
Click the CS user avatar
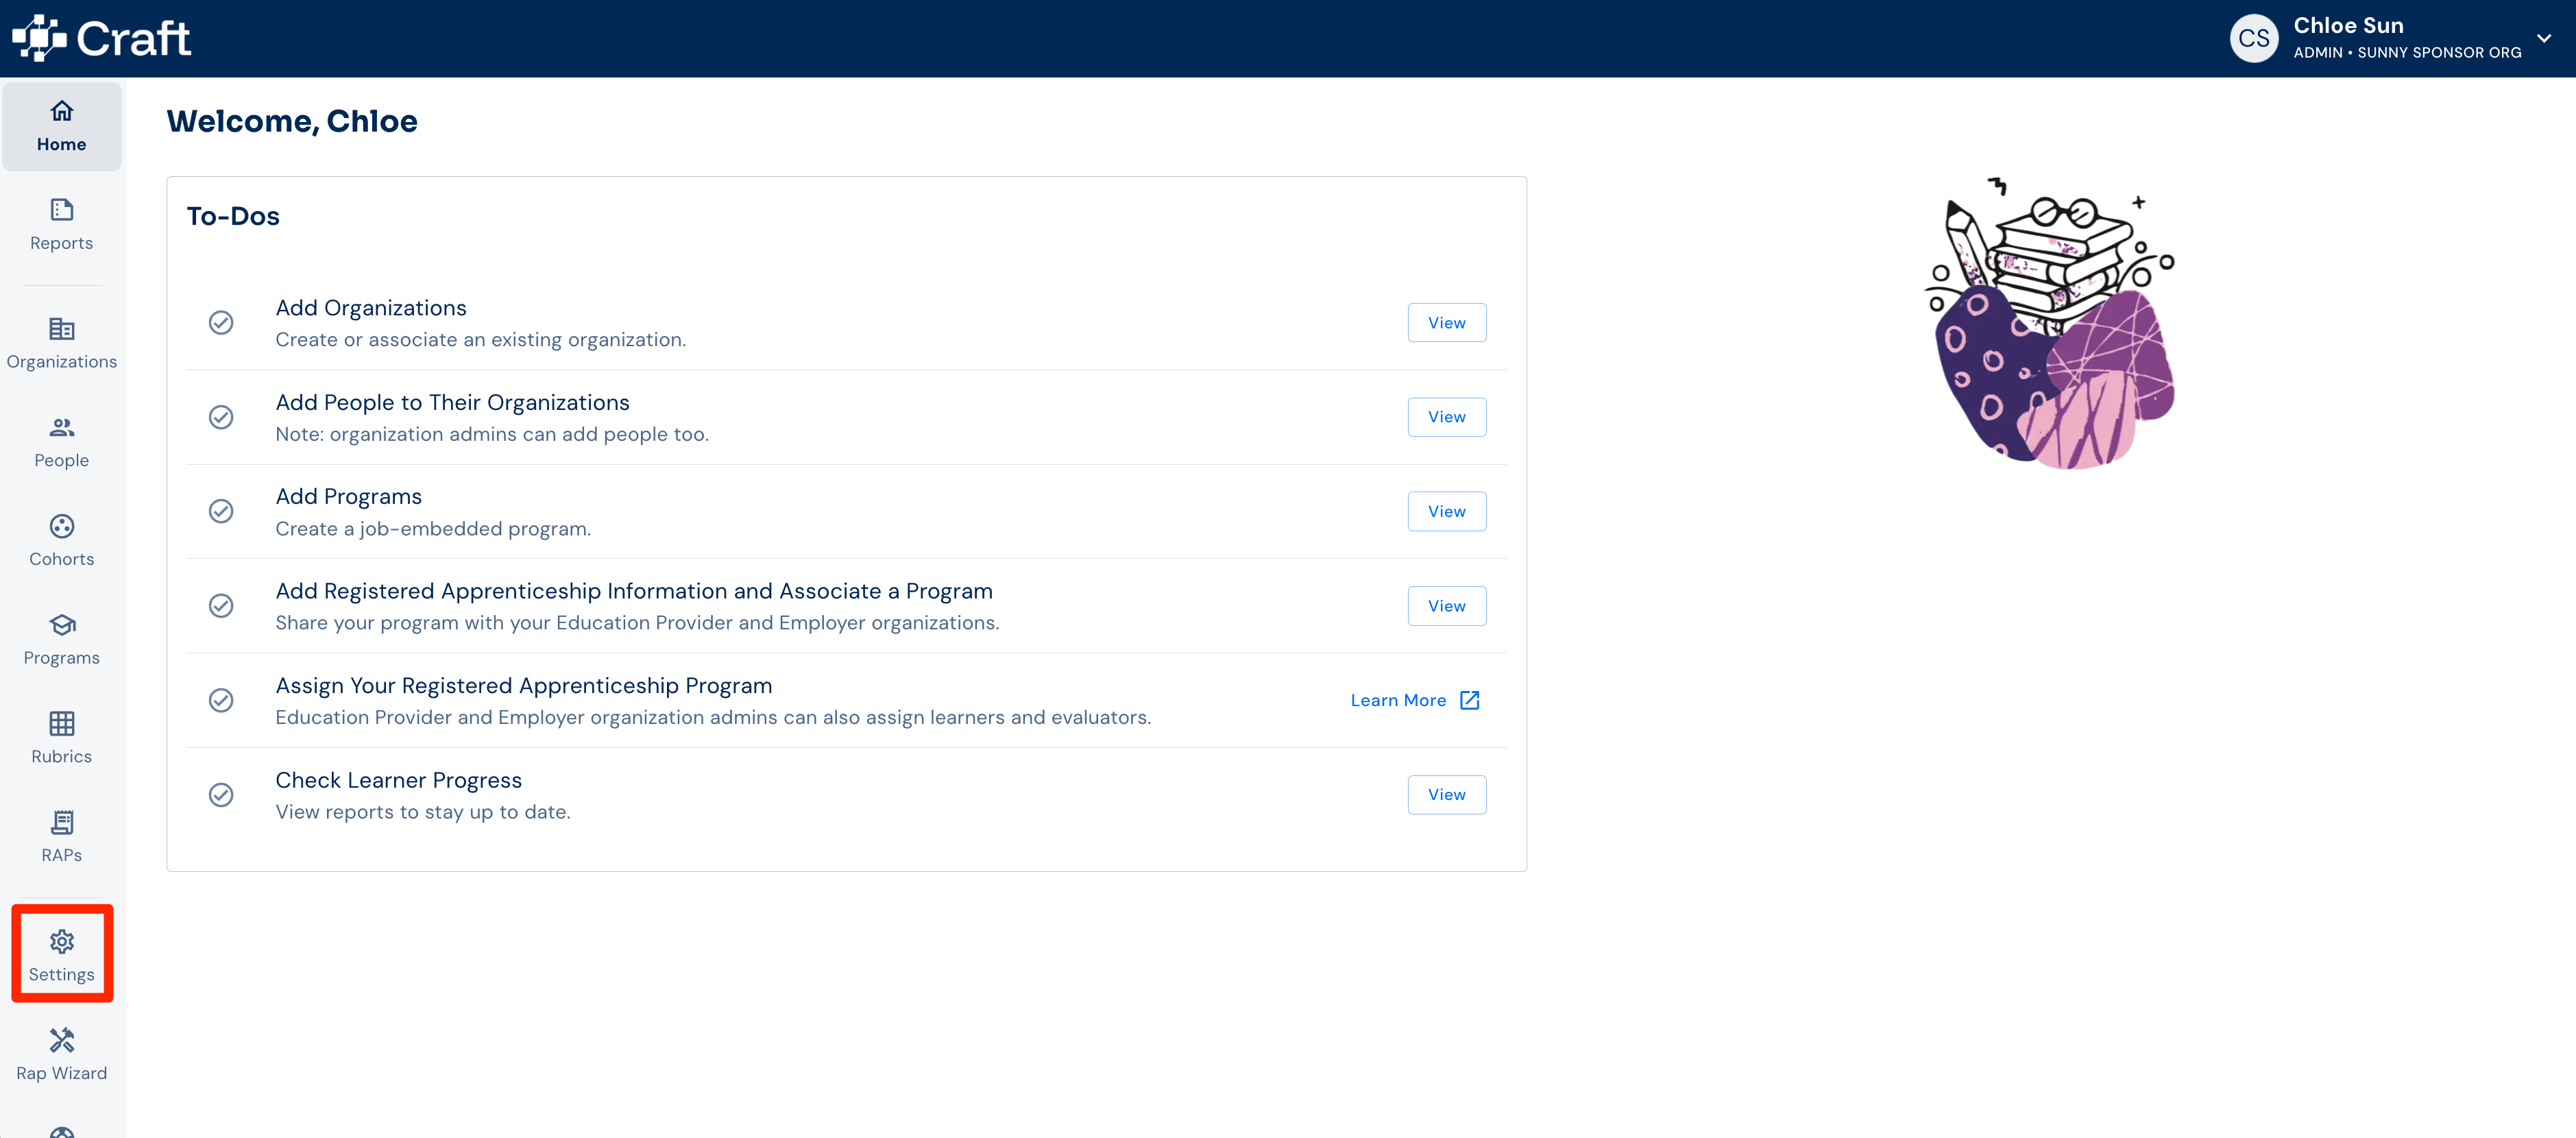[x=2254, y=38]
